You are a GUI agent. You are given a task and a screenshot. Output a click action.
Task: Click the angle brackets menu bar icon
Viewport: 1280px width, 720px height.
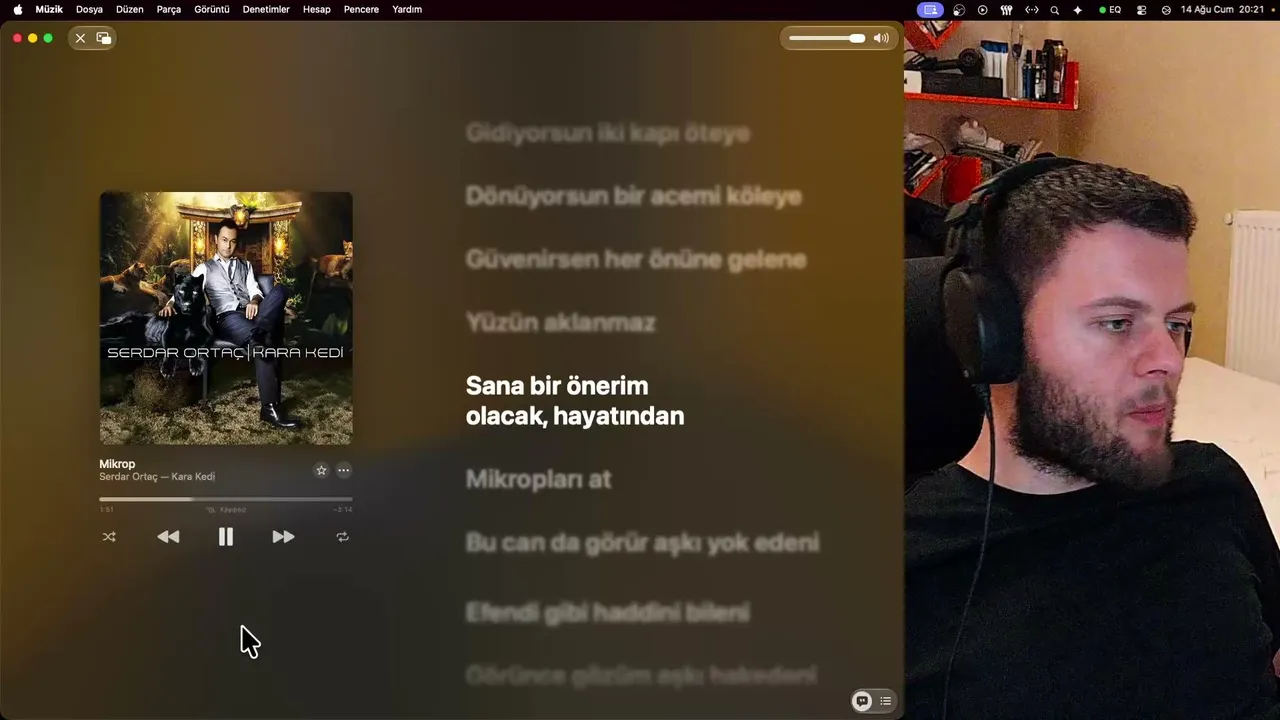[1032, 9]
